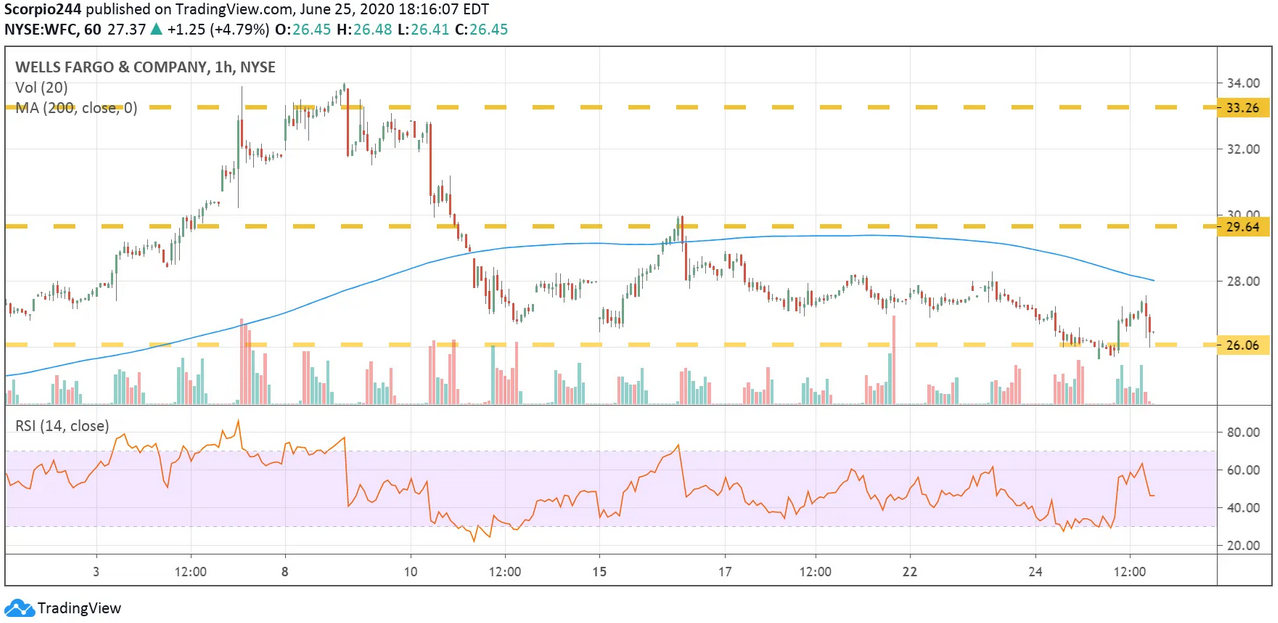Click the "MA (200, close, 0)" indicator label

[76, 107]
